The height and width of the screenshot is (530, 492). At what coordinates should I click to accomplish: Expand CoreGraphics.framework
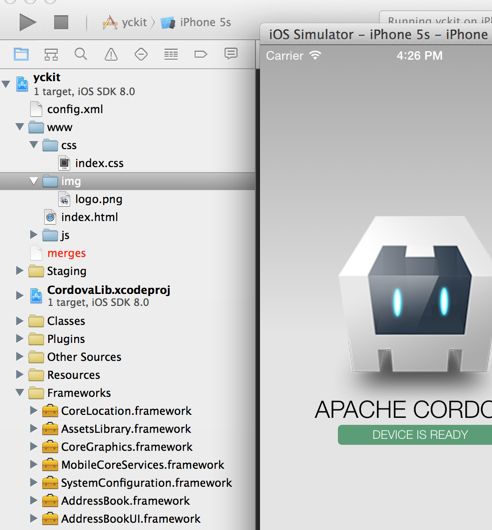tap(33, 446)
